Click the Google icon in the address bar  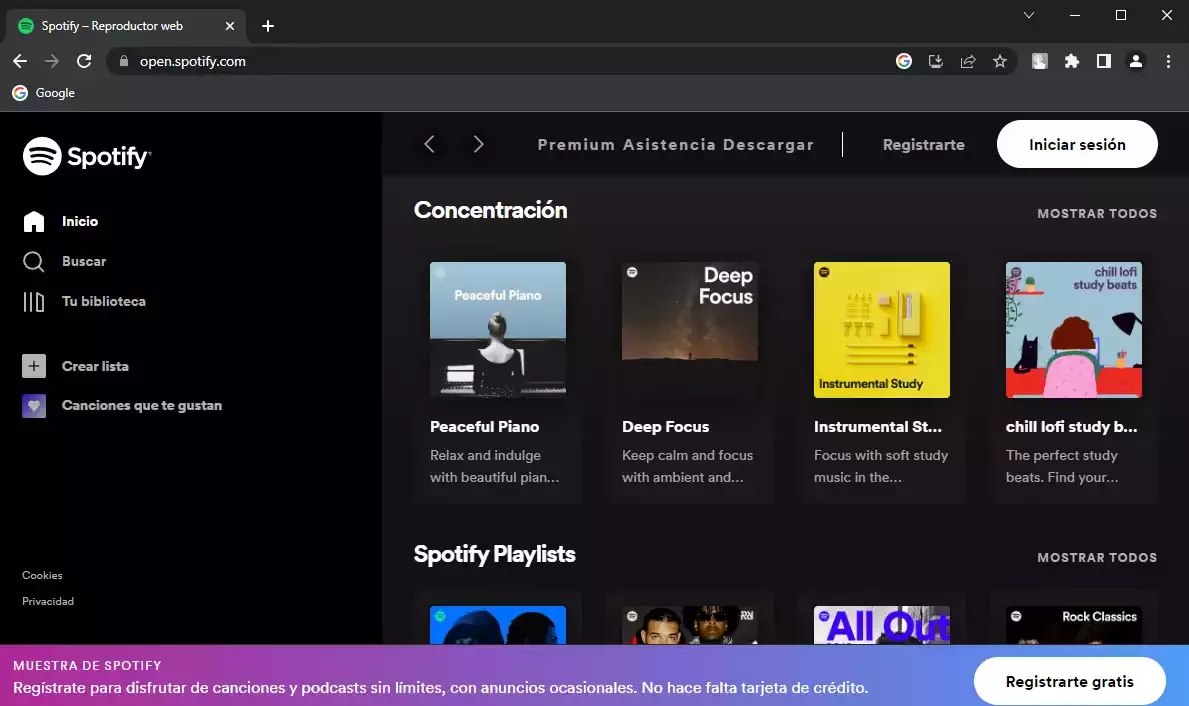pyautogui.click(x=904, y=61)
